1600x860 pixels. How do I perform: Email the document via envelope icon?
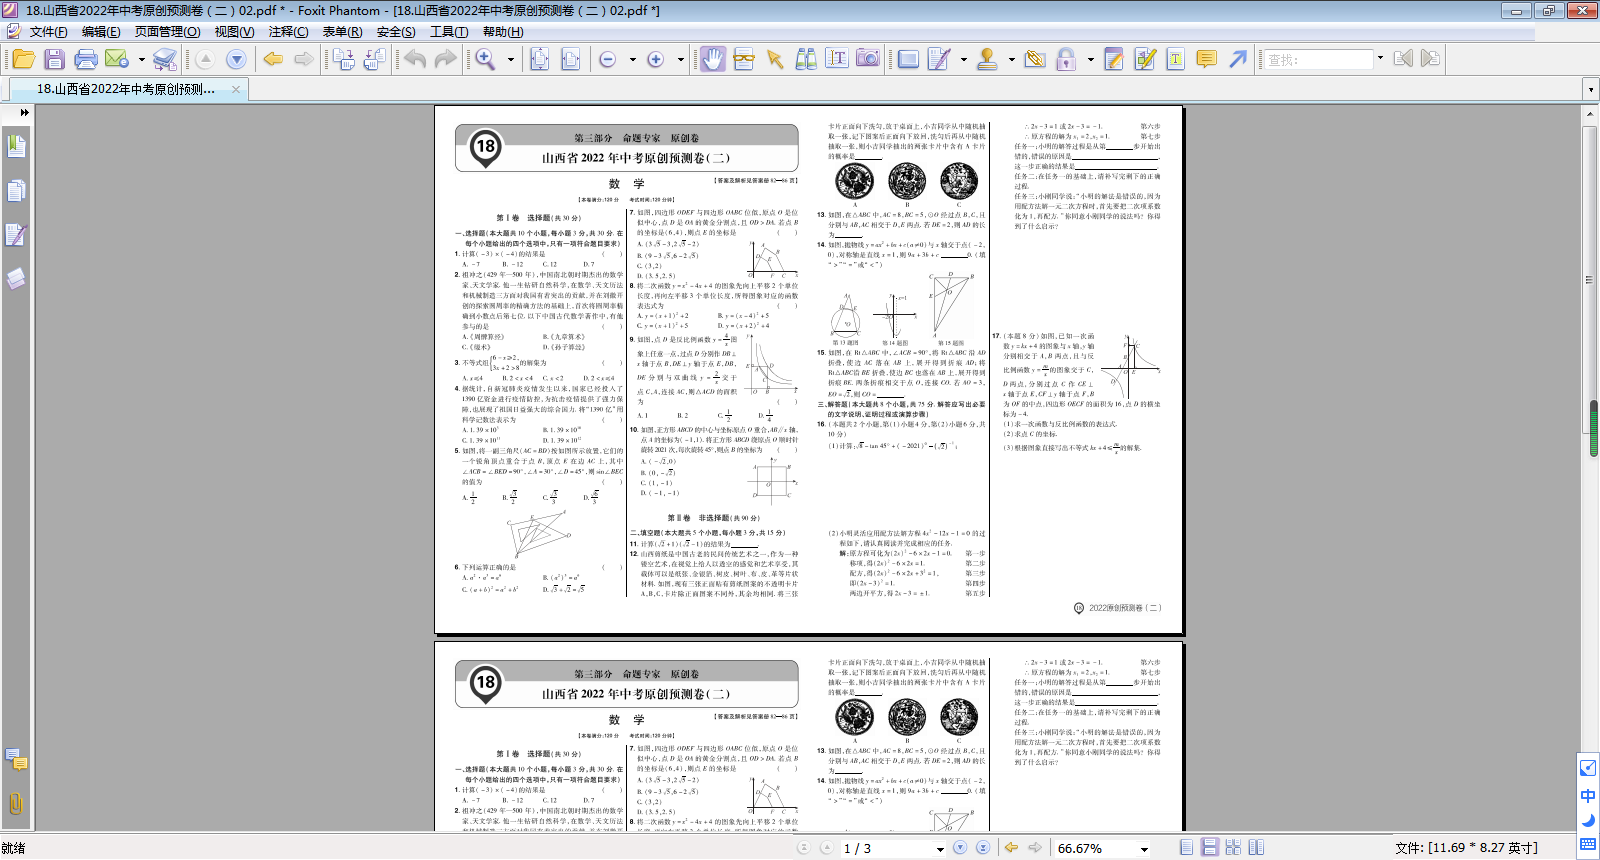tap(116, 60)
